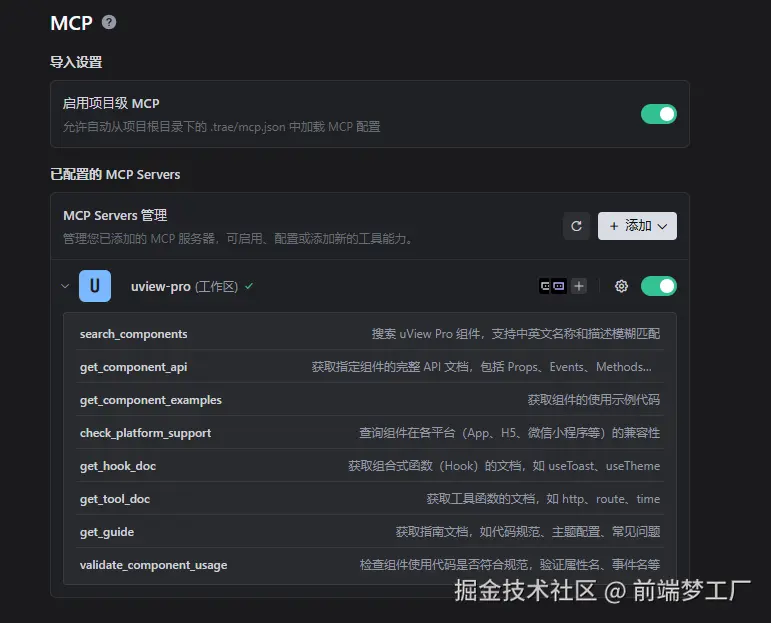Viewport: 771px width, 623px height.
Task: Select the get_guide tool row
Action: pyautogui.click(x=370, y=532)
